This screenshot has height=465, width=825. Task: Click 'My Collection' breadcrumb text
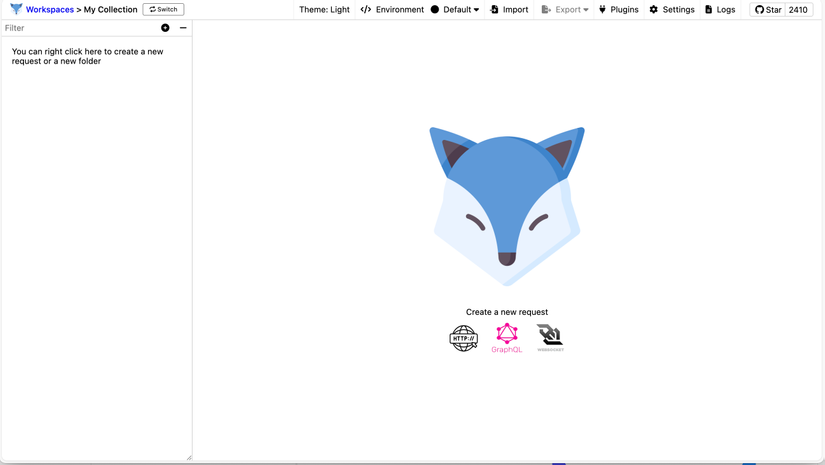point(110,9)
